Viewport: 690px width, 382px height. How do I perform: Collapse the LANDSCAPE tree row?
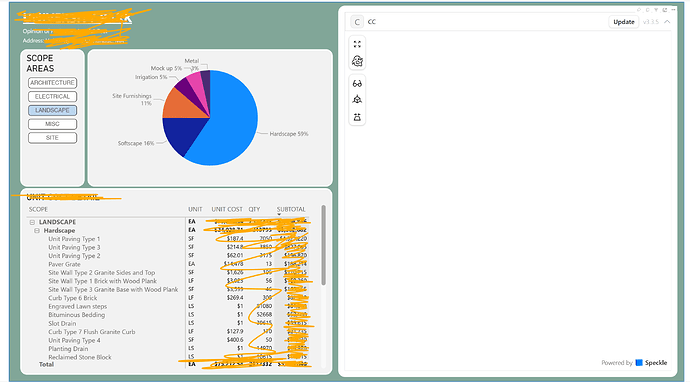(x=32, y=222)
